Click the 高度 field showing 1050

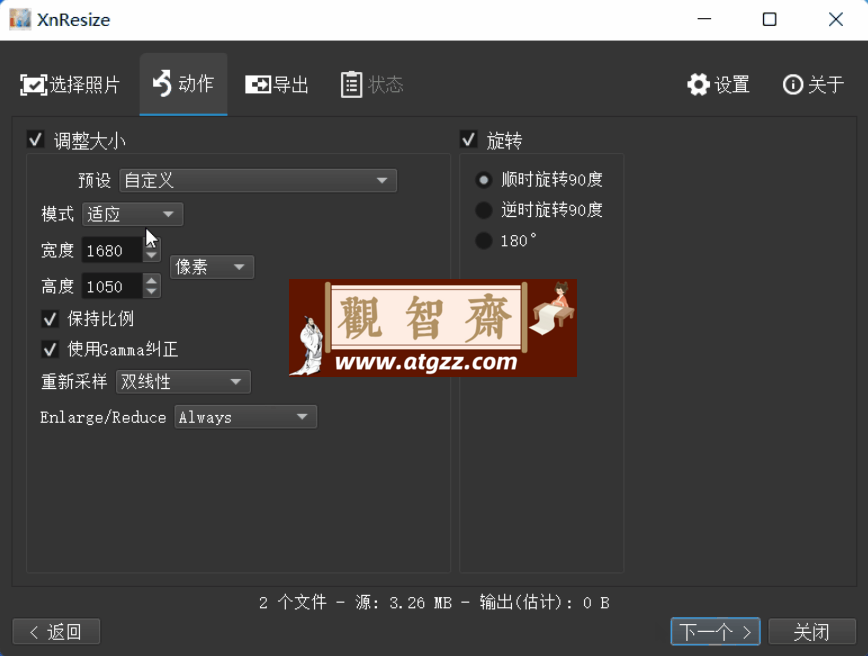click(x=112, y=287)
